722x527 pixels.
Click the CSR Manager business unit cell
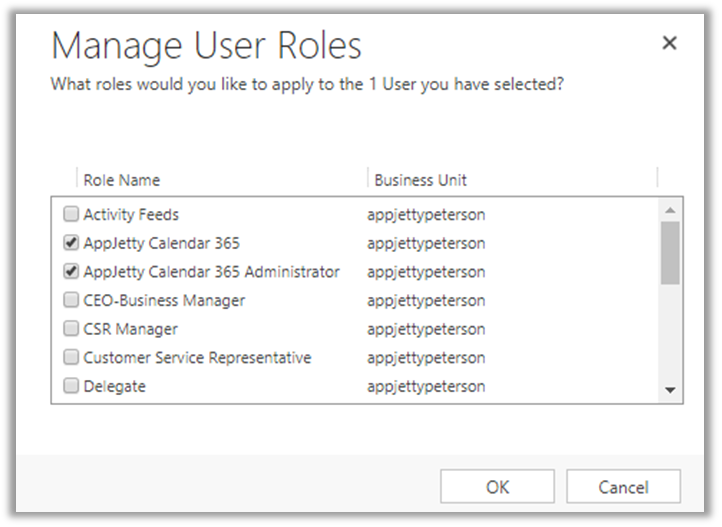click(426, 329)
